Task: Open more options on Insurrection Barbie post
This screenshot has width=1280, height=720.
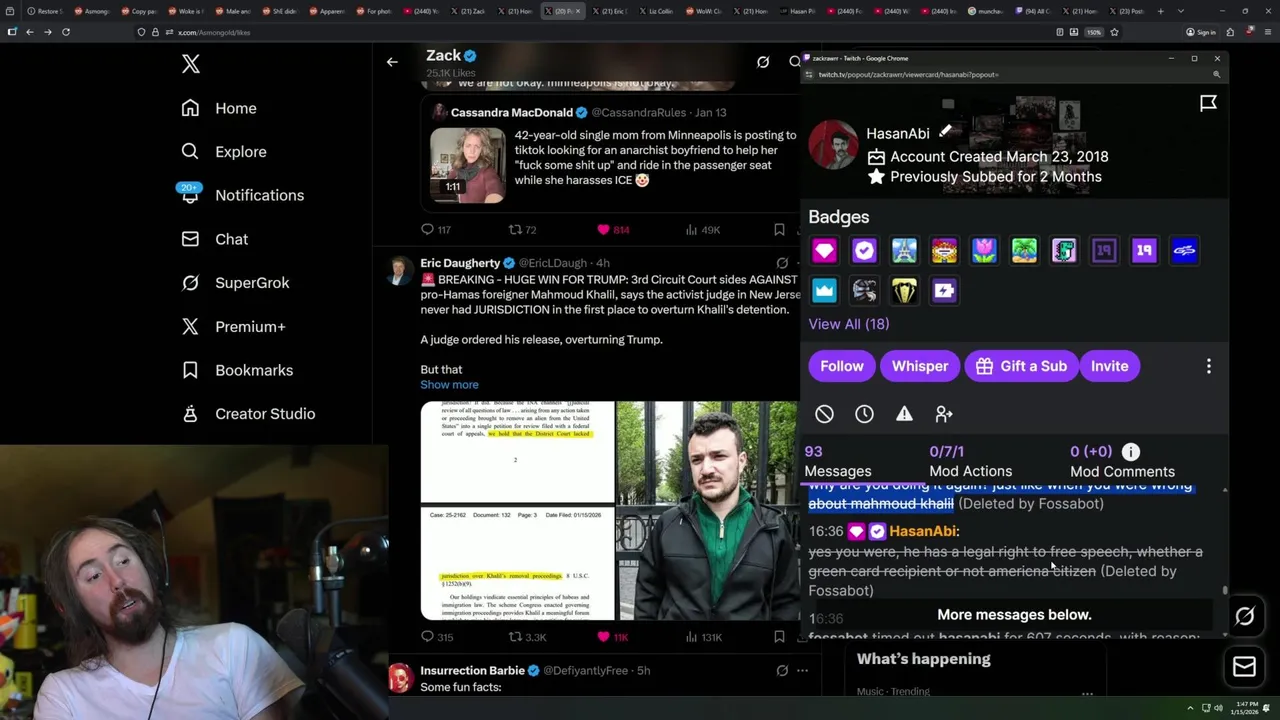Action: tap(802, 671)
